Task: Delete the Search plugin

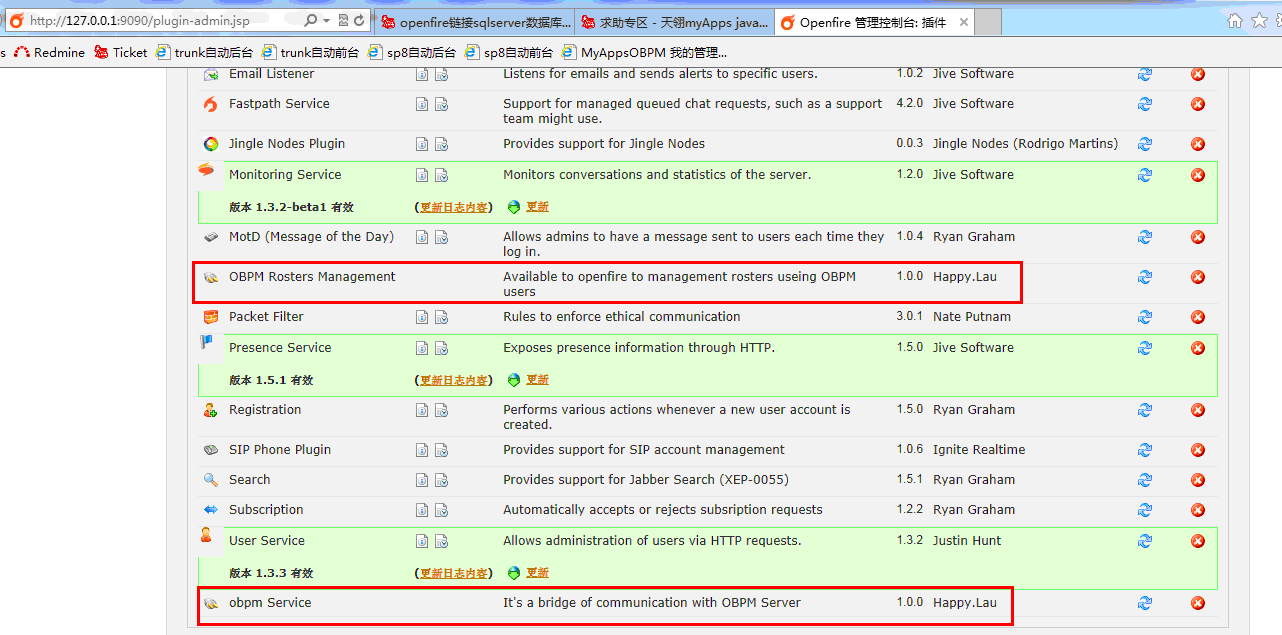Action: tap(1198, 480)
